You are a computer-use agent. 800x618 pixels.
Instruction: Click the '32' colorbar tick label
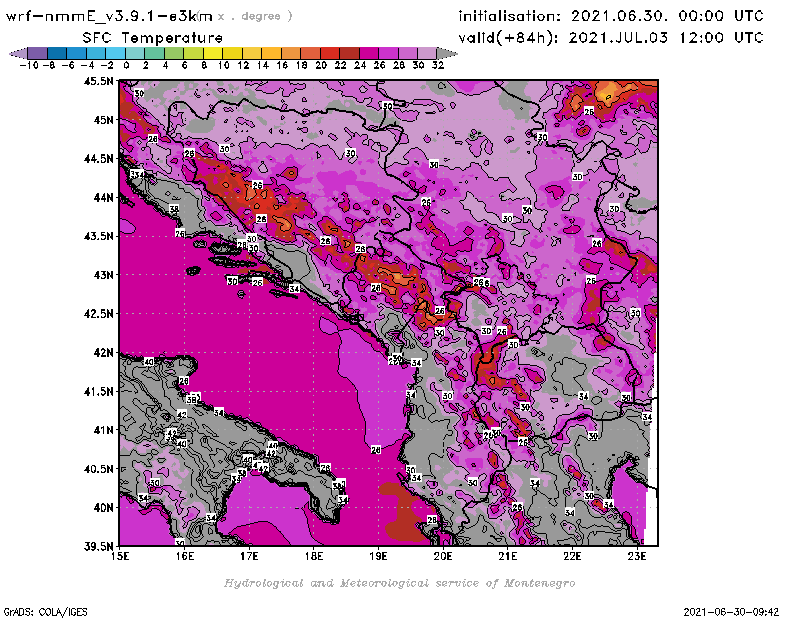[438, 65]
